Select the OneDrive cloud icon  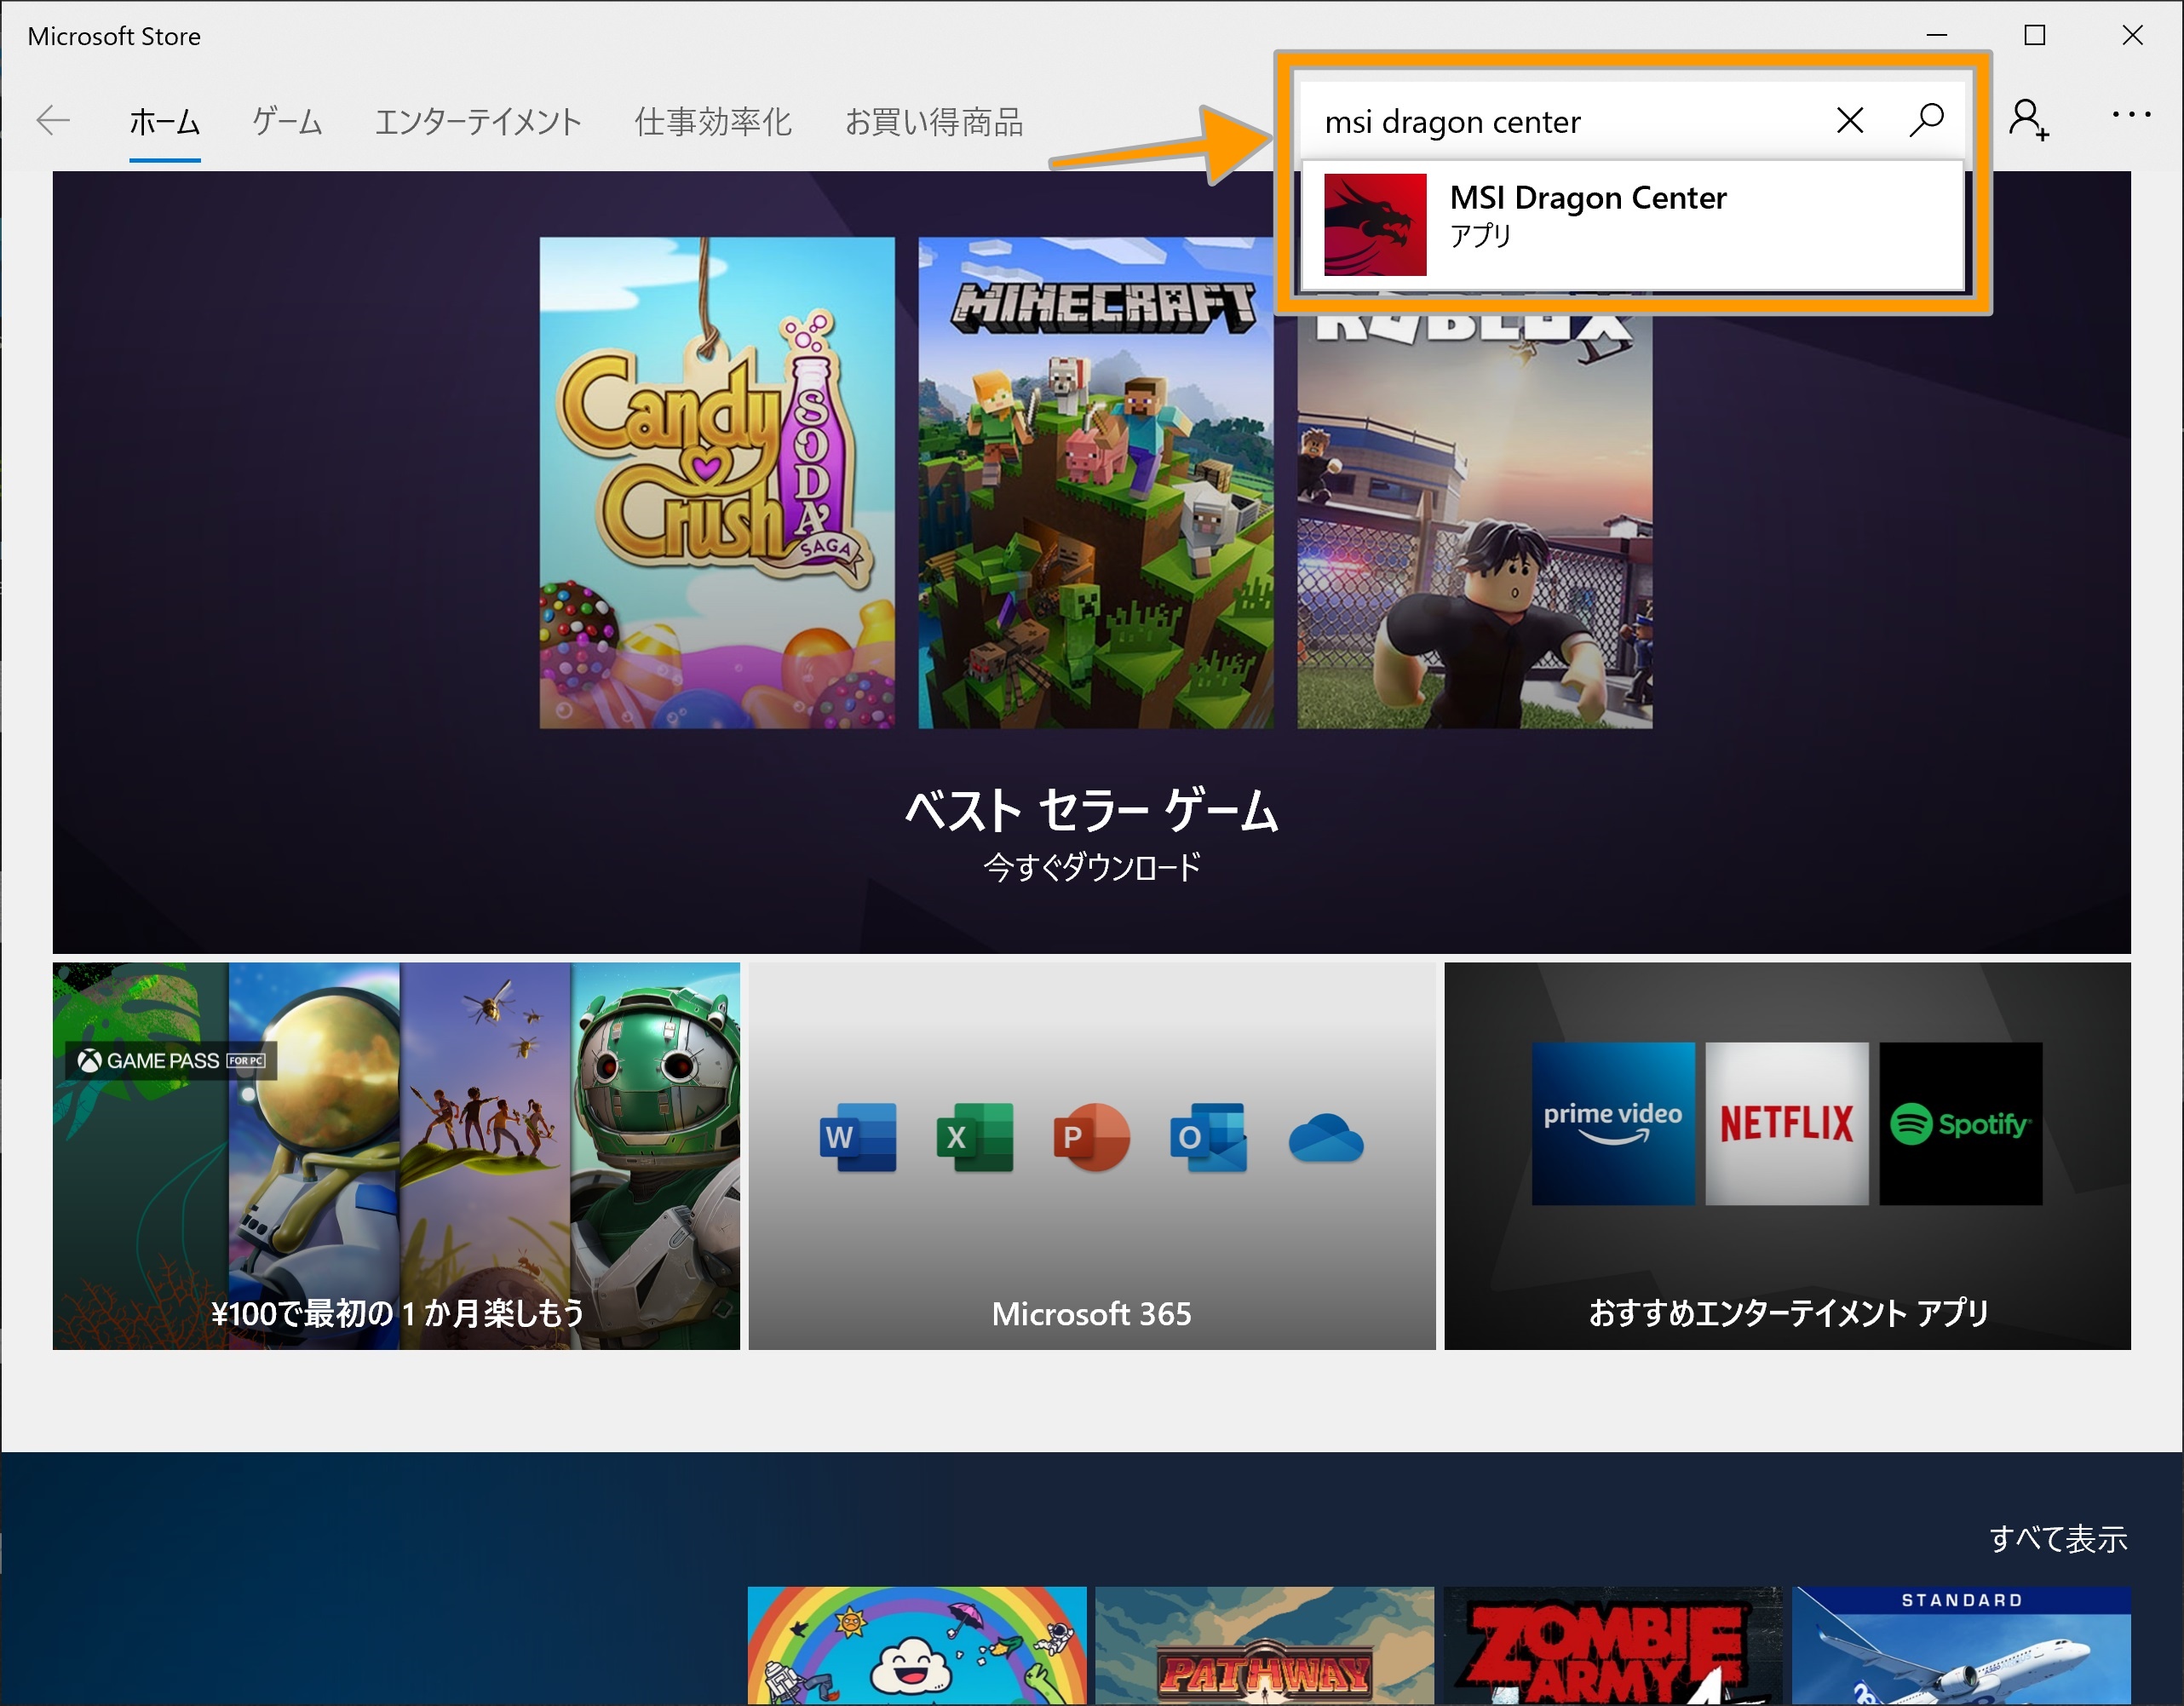tap(1325, 1137)
